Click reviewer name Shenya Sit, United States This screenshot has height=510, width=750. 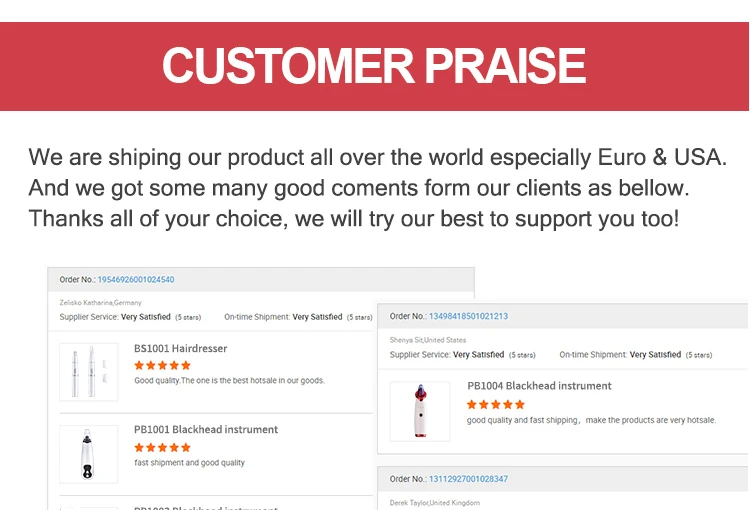pyautogui.click(x=428, y=340)
